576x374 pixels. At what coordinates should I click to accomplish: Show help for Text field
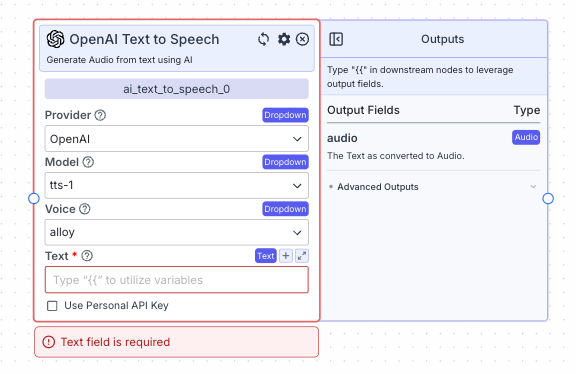[87, 256]
